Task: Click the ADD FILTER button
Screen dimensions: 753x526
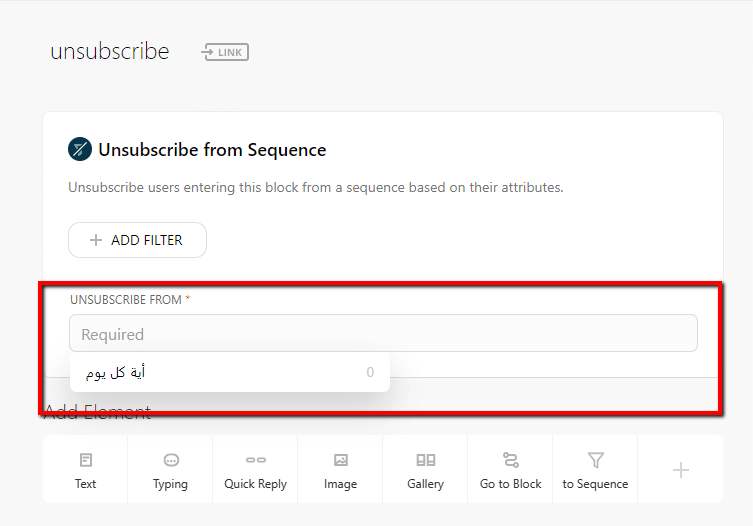Action: [x=137, y=240]
